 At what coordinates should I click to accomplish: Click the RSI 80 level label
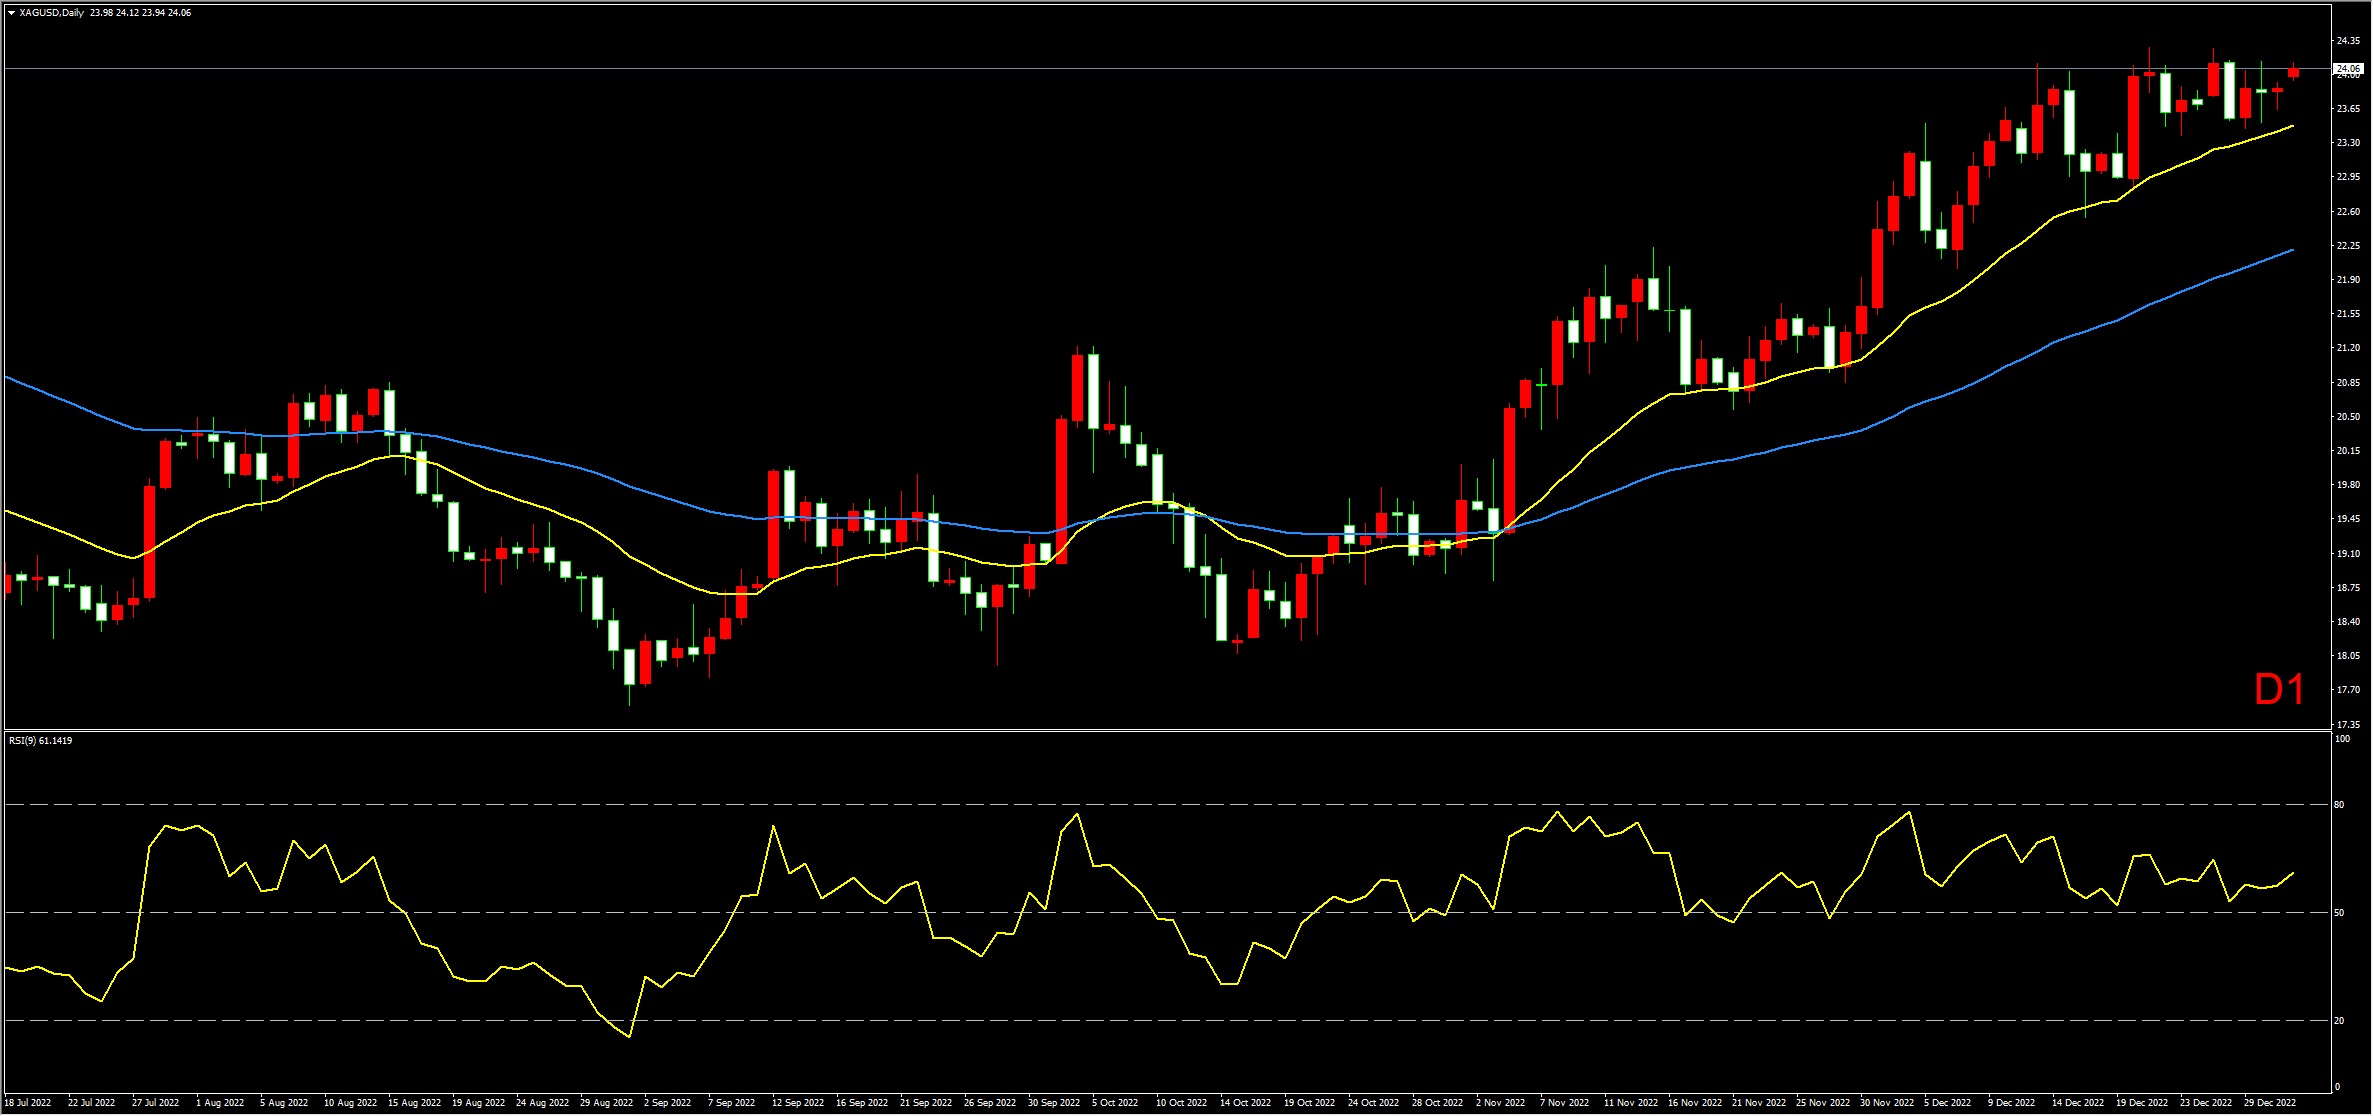click(x=2339, y=805)
